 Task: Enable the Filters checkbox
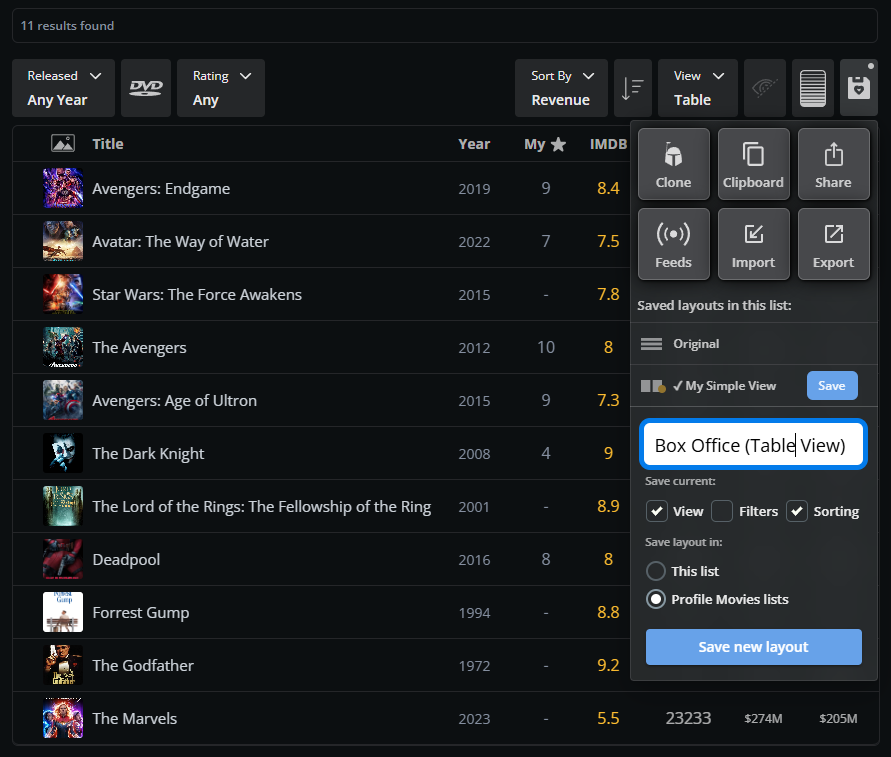(x=722, y=511)
